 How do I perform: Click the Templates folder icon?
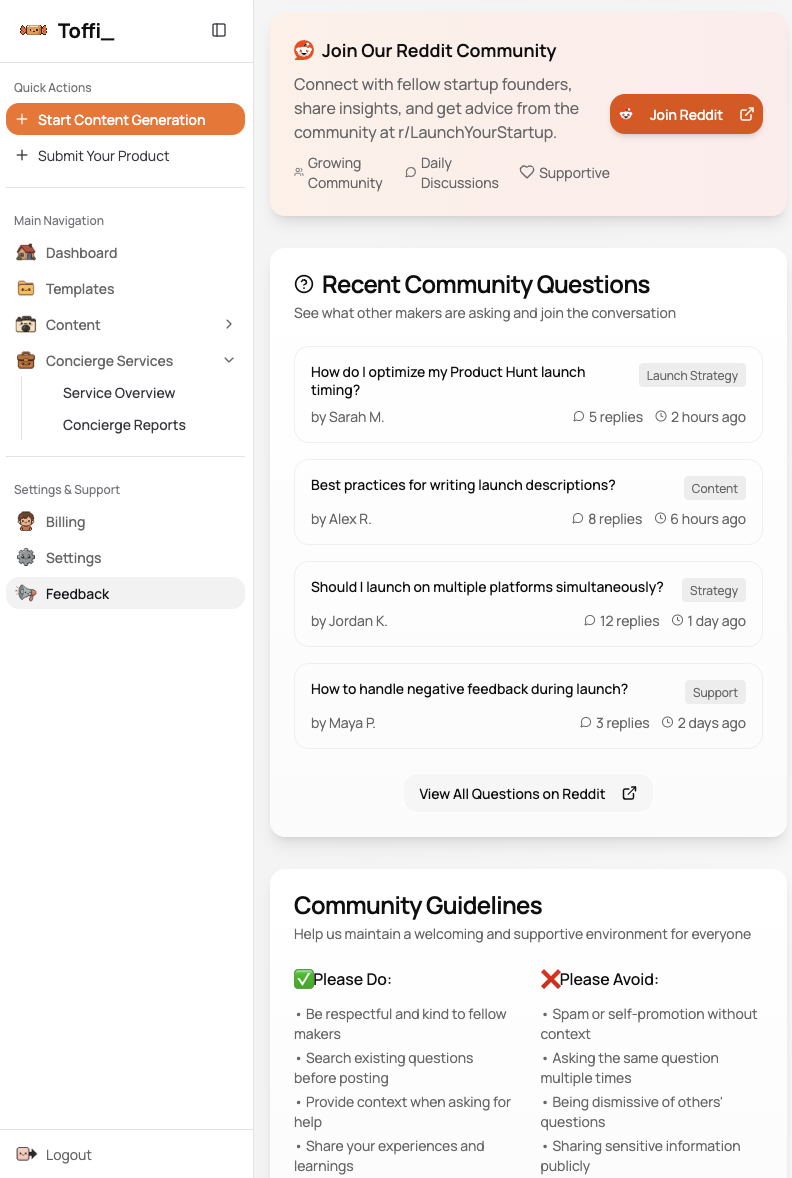coord(26,288)
